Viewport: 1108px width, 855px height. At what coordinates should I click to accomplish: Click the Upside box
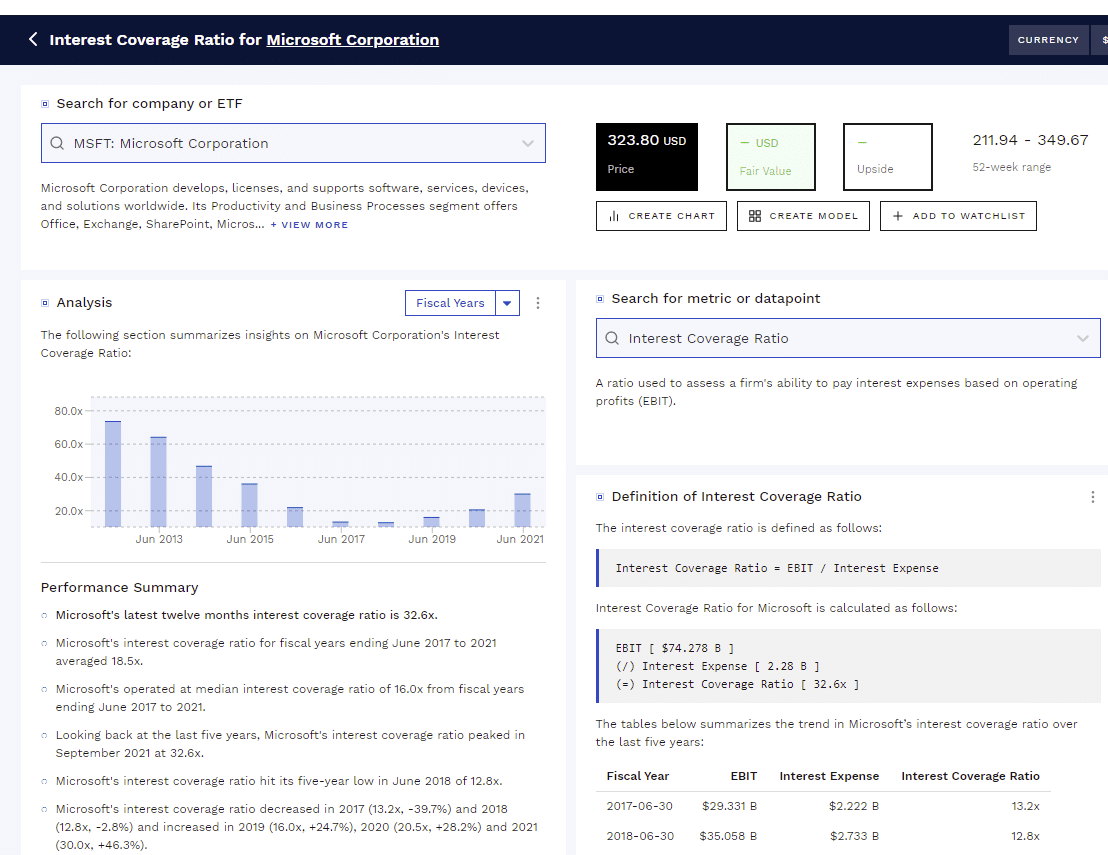887,157
